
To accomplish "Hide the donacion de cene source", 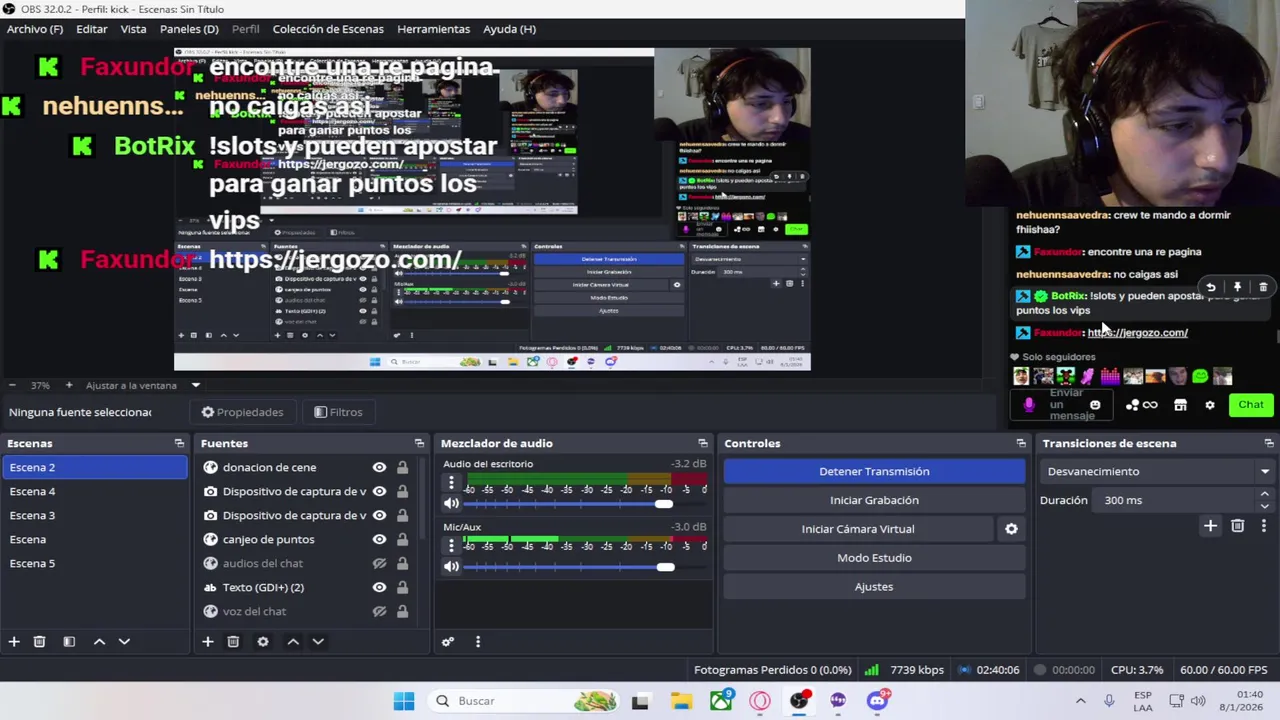I will pyautogui.click(x=379, y=467).
